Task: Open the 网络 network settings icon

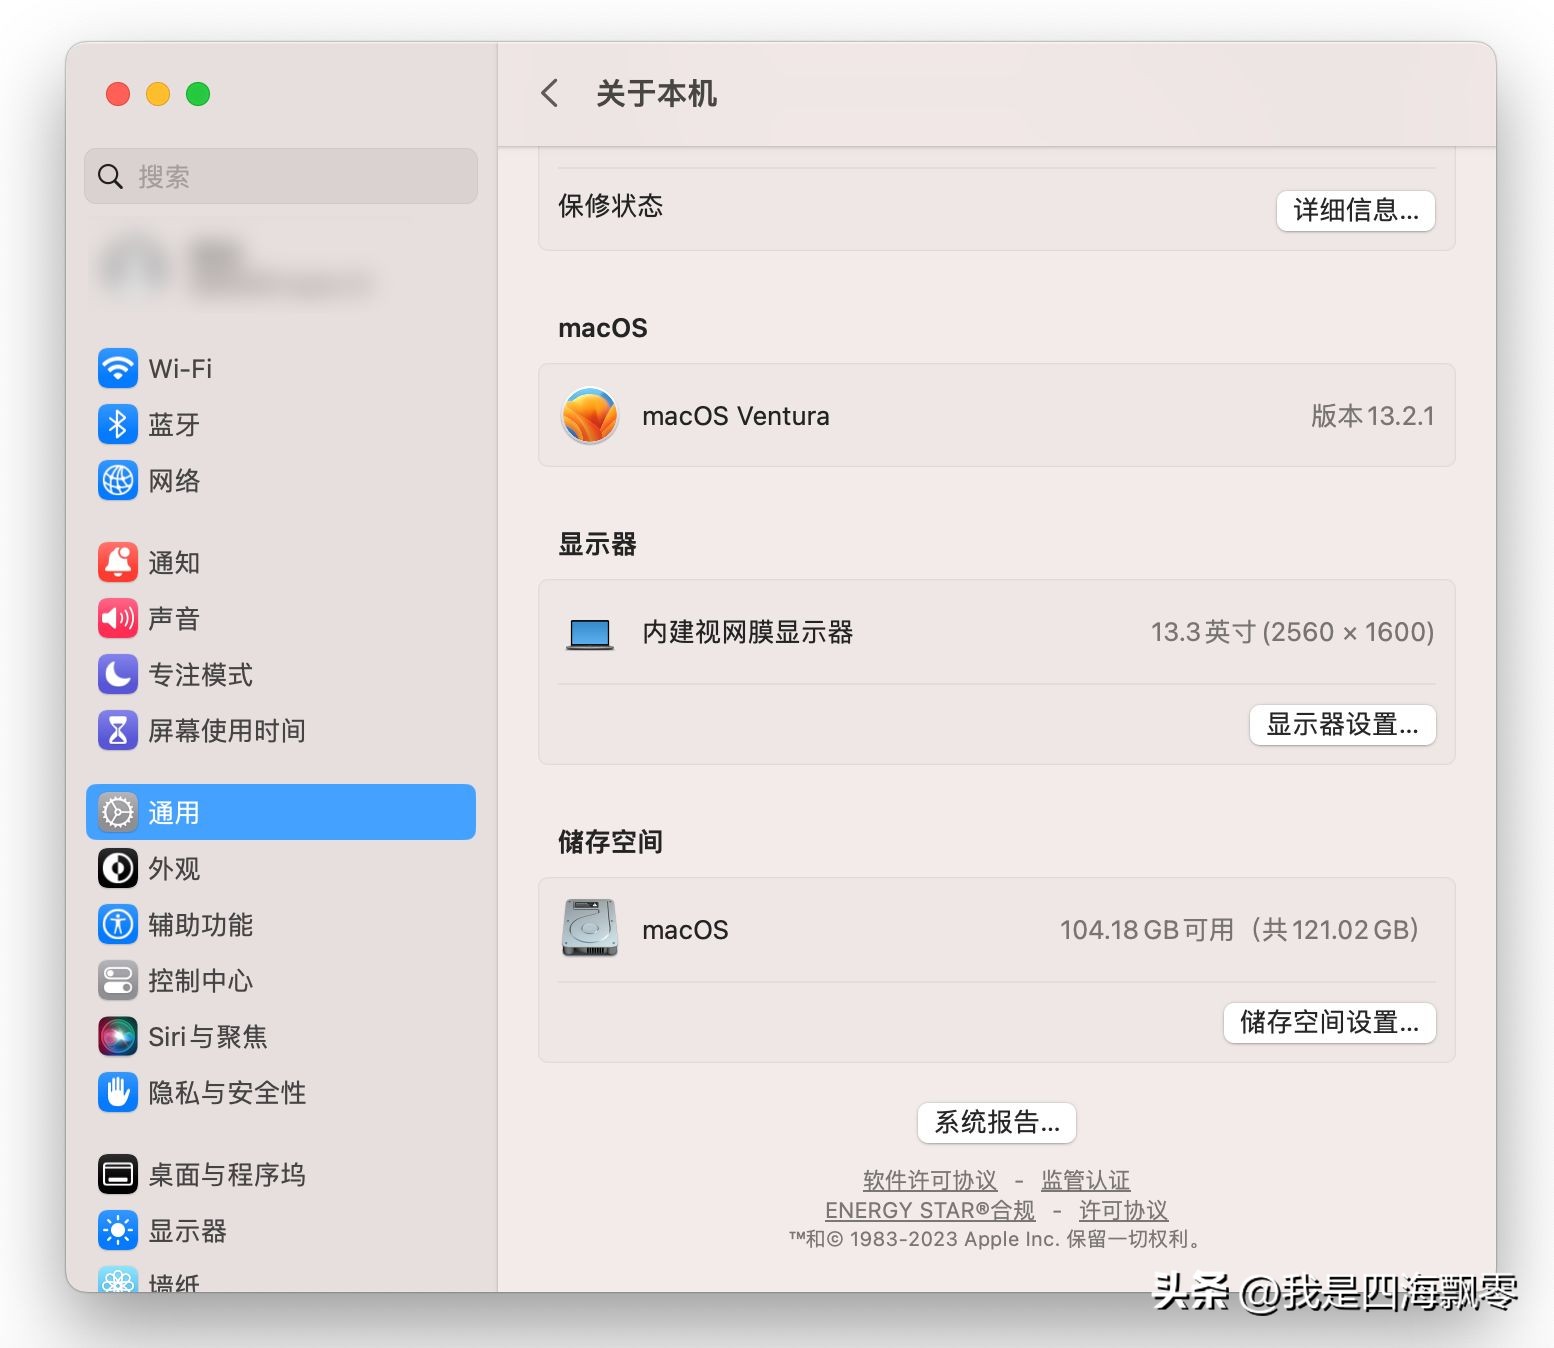Action: tap(118, 481)
